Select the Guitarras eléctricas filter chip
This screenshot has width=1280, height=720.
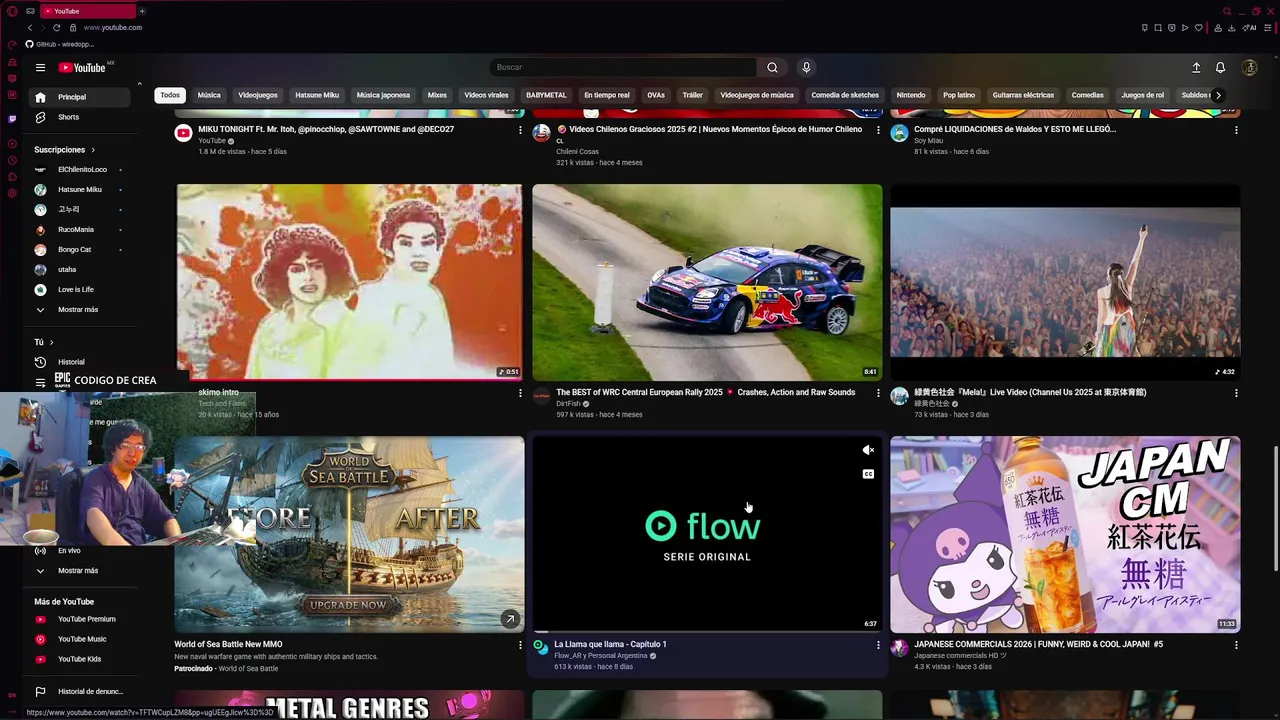(x=1023, y=95)
